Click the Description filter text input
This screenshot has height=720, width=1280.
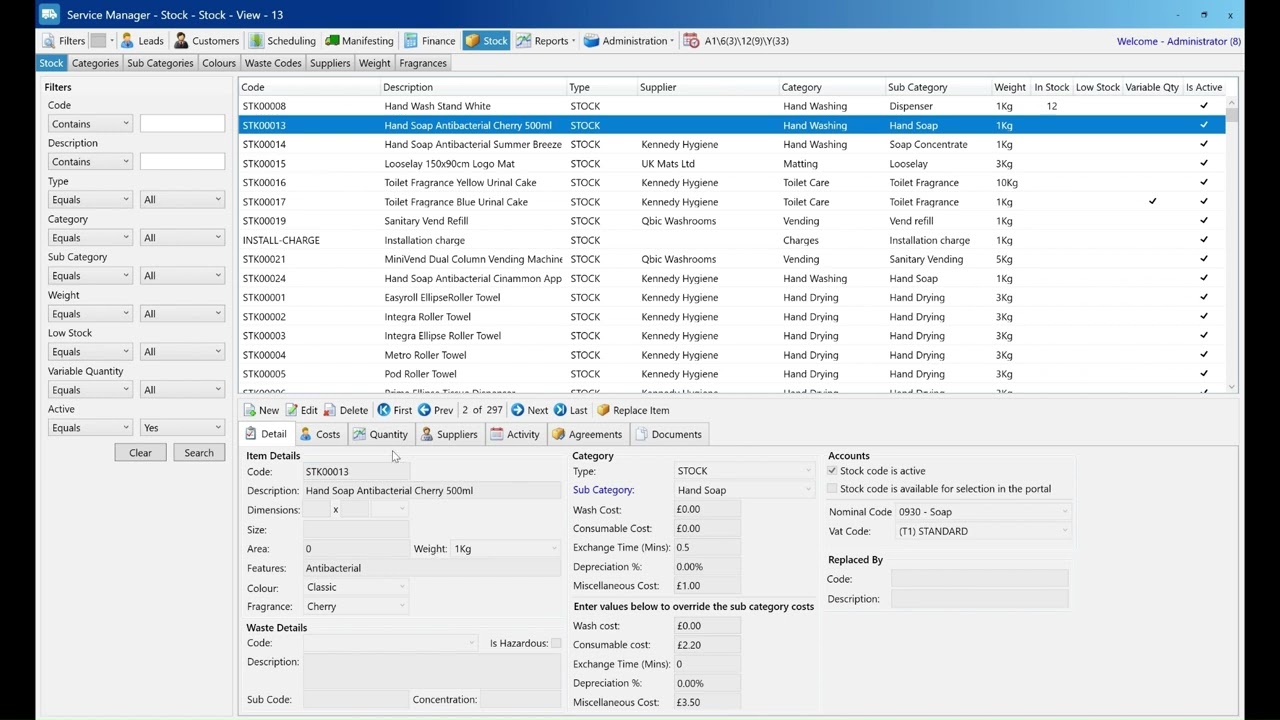tap(182, 162)
